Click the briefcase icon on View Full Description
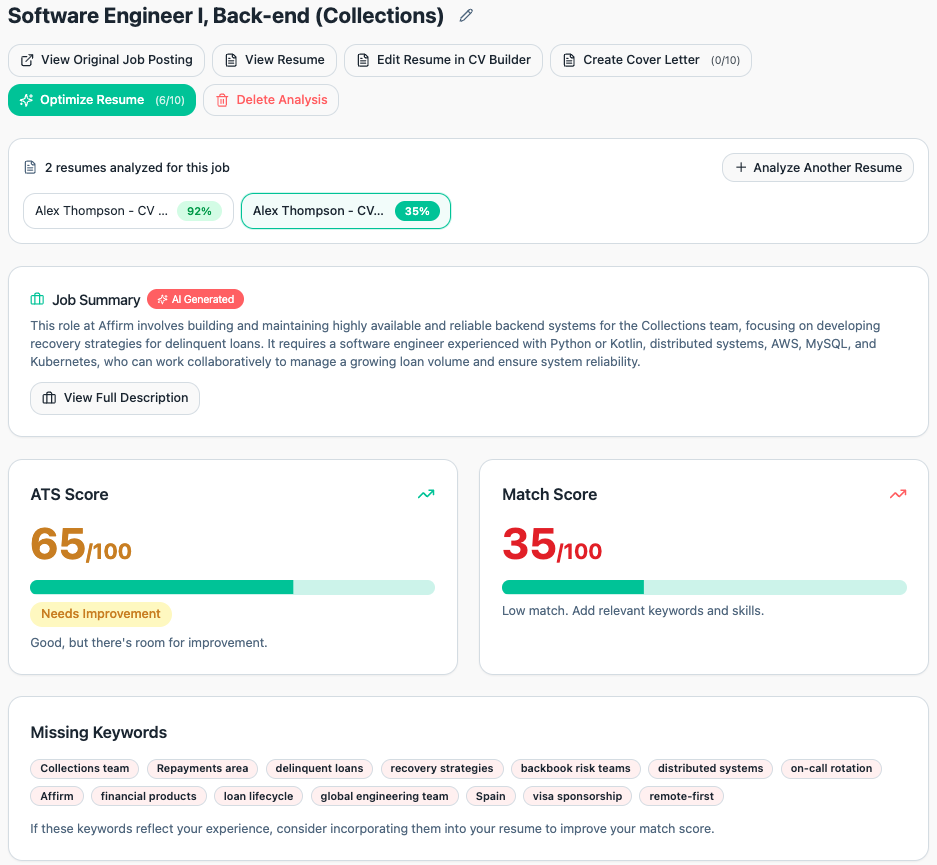This screenshot has width=937, height=865. click(49, 398)
